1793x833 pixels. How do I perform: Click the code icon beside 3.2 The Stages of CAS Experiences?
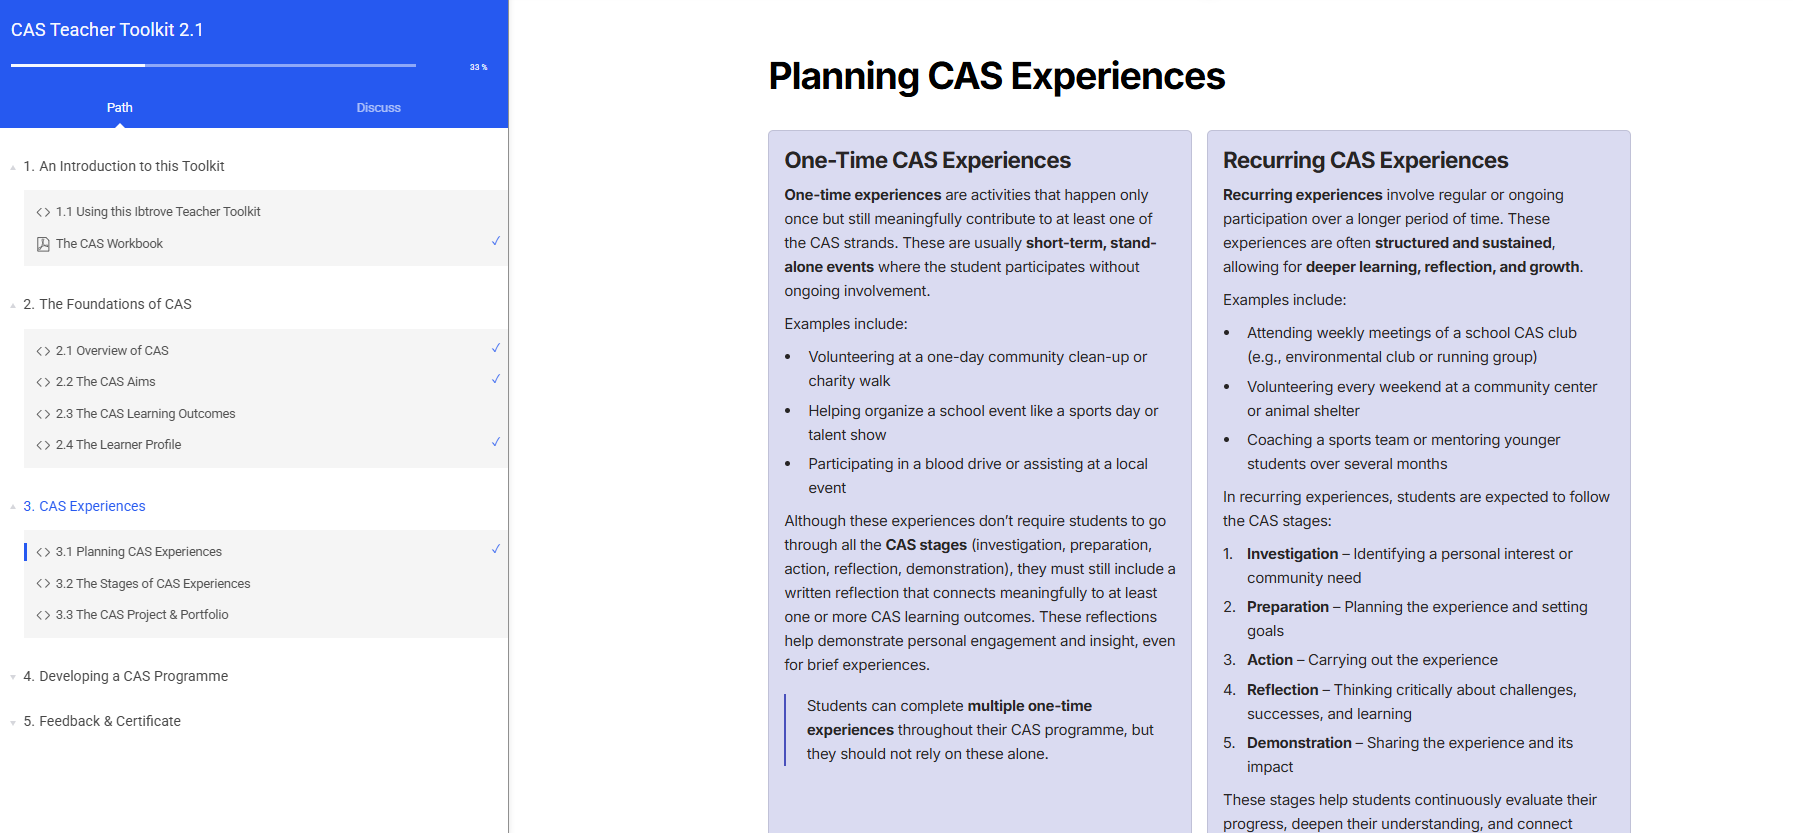coord(43,584)
